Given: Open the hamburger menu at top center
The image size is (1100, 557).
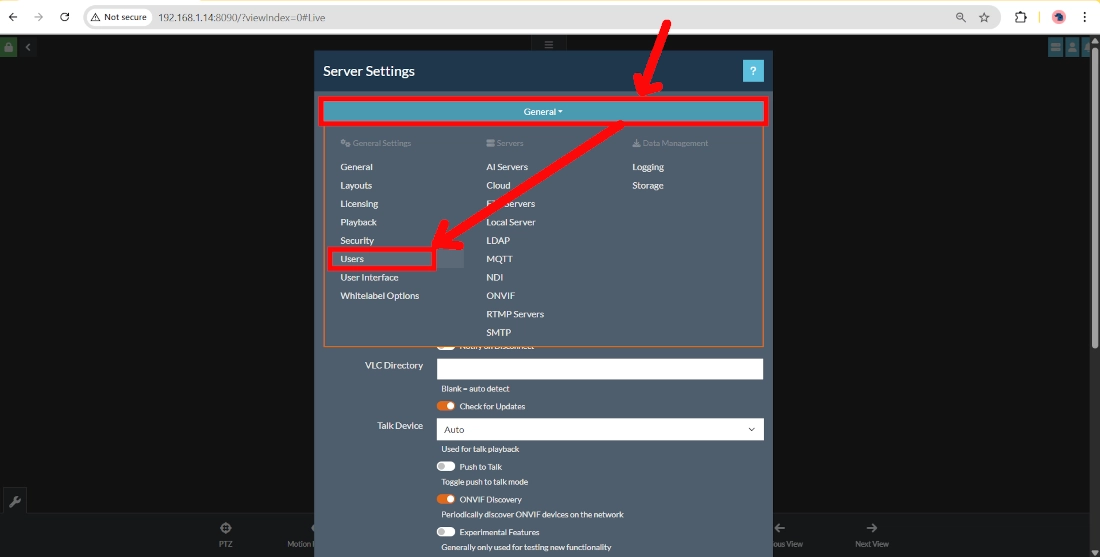Looking at the screenshot, I should click(549, 45).
